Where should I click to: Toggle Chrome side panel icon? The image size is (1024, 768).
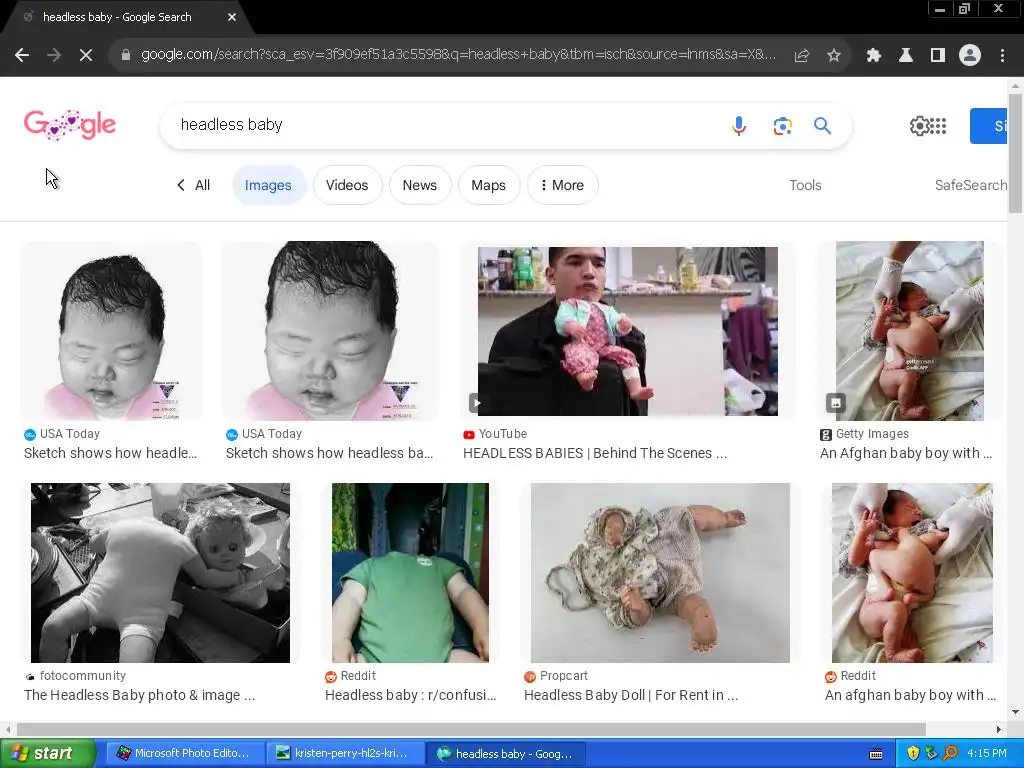[938, 56]
